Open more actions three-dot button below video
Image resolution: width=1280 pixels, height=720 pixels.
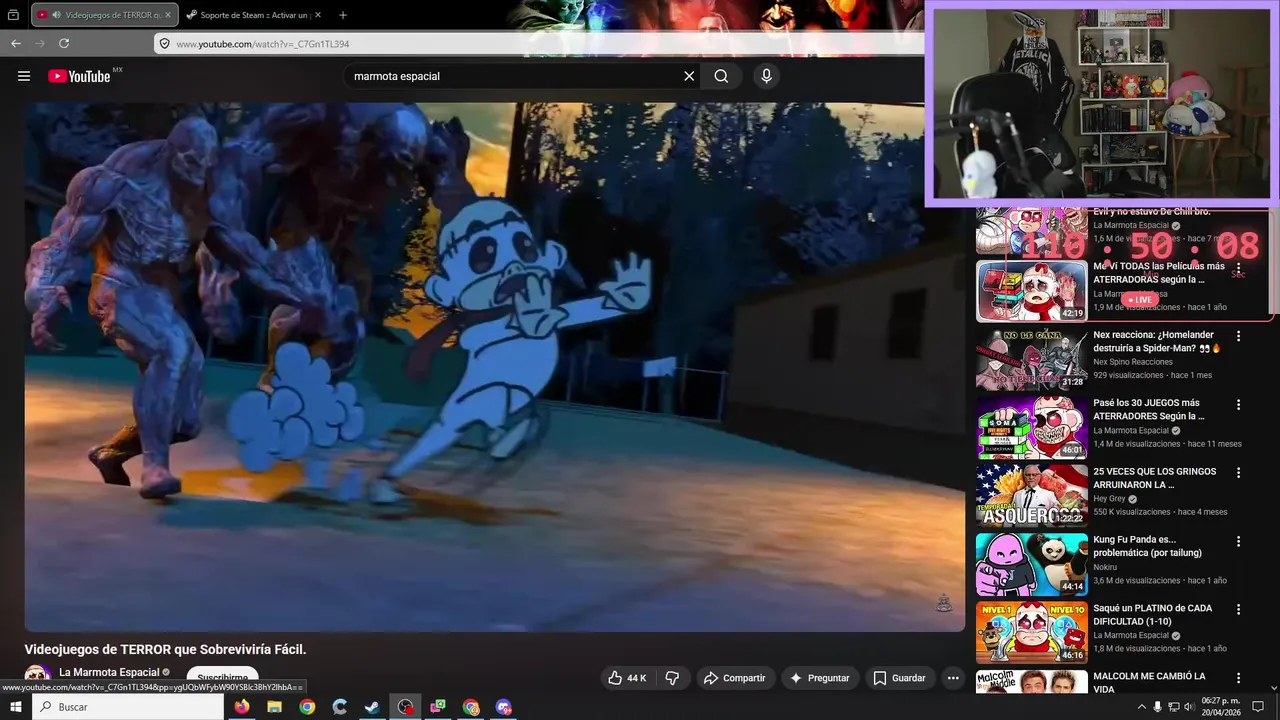click(x=953, y=678)
